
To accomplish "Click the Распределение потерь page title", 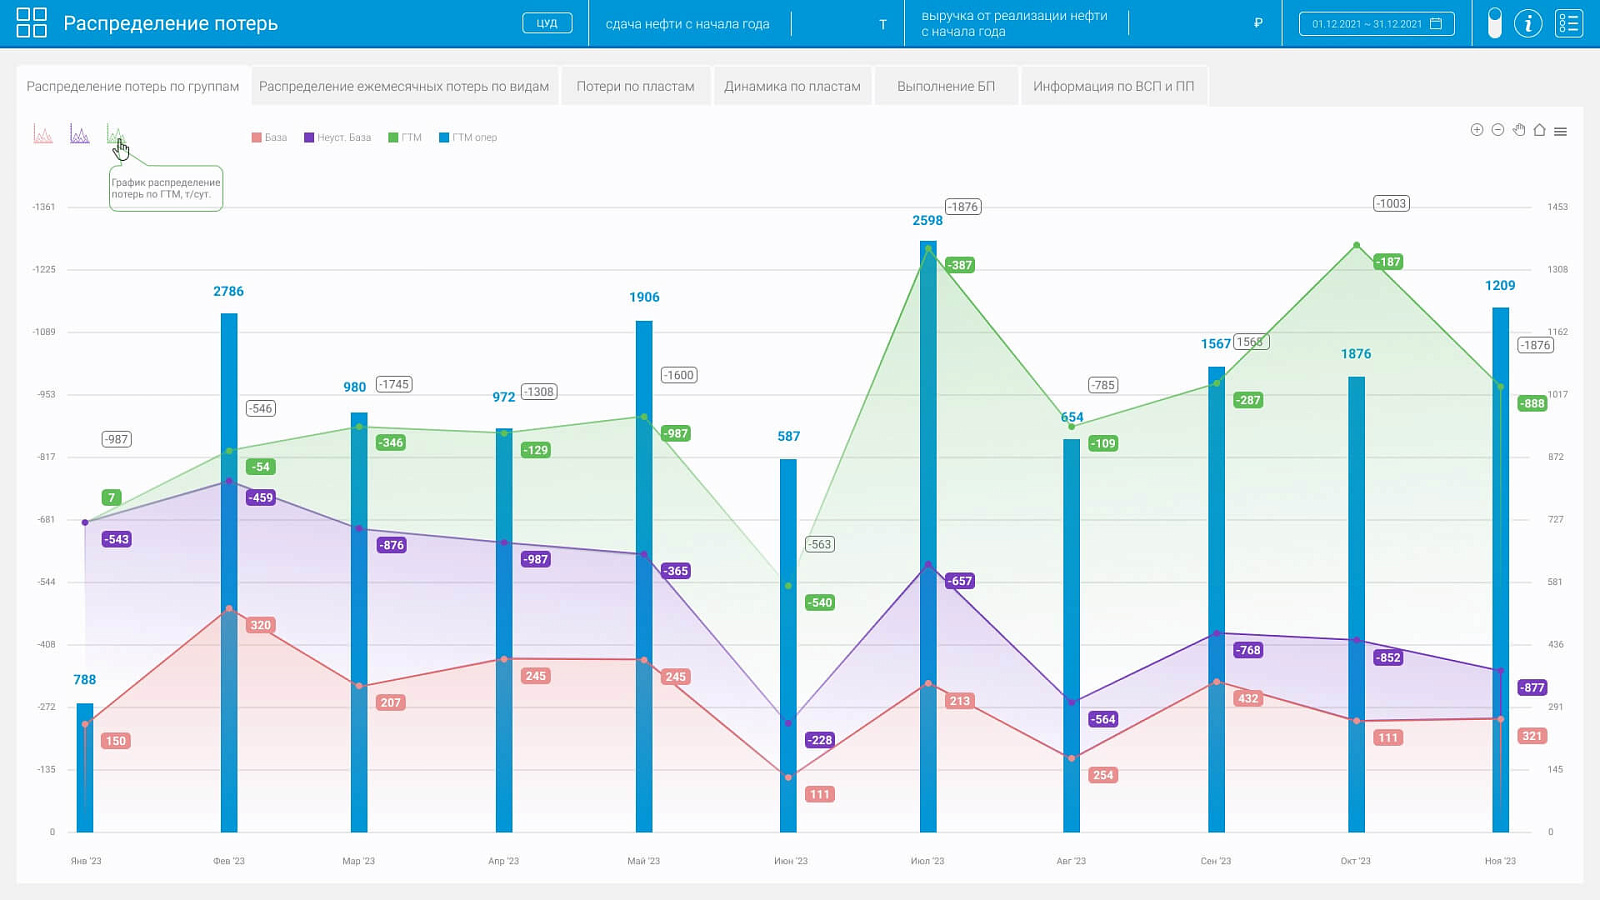I will pos(171,23).
